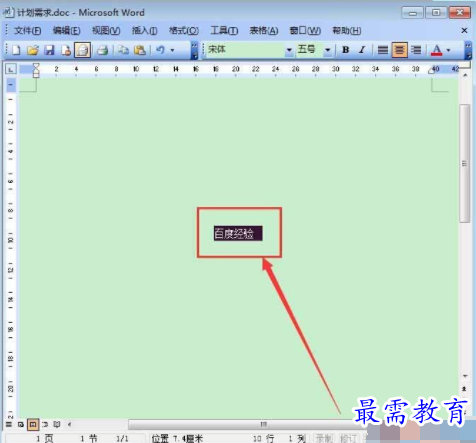The height and width of the screenshot is (443, 476).
Task: Click the horizontal scroll left arrow
Action: 69,424
